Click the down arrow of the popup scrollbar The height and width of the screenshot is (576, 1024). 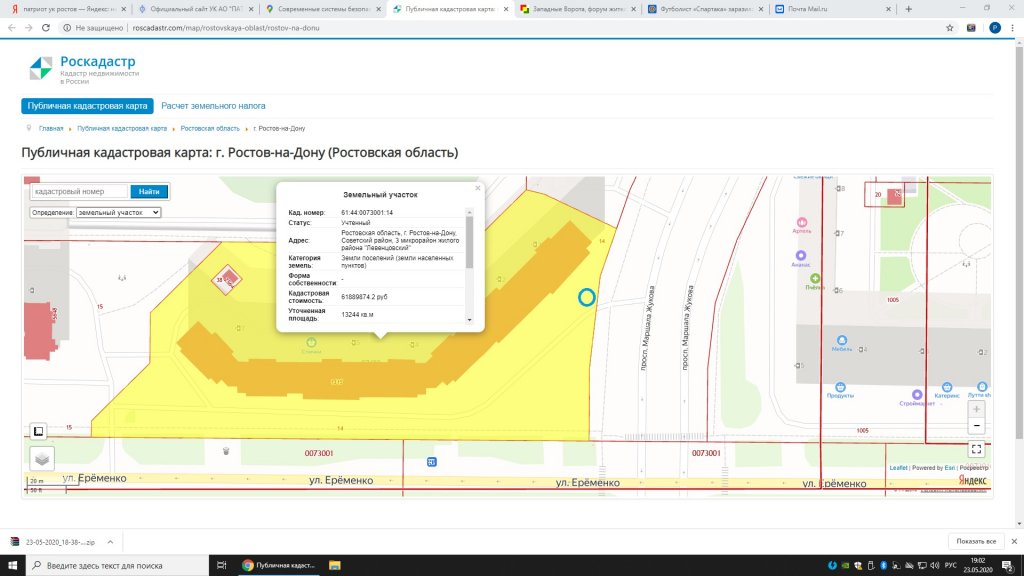(469, 320)
